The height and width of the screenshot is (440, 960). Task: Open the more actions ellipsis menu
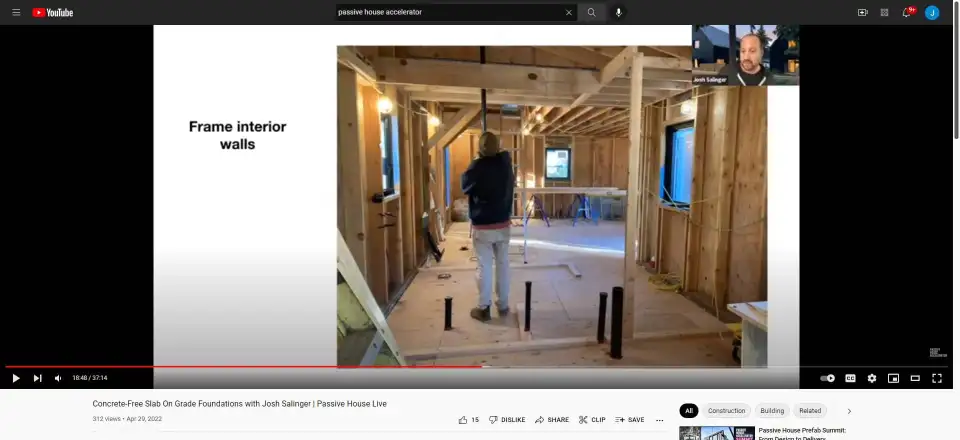coord(659,420)
